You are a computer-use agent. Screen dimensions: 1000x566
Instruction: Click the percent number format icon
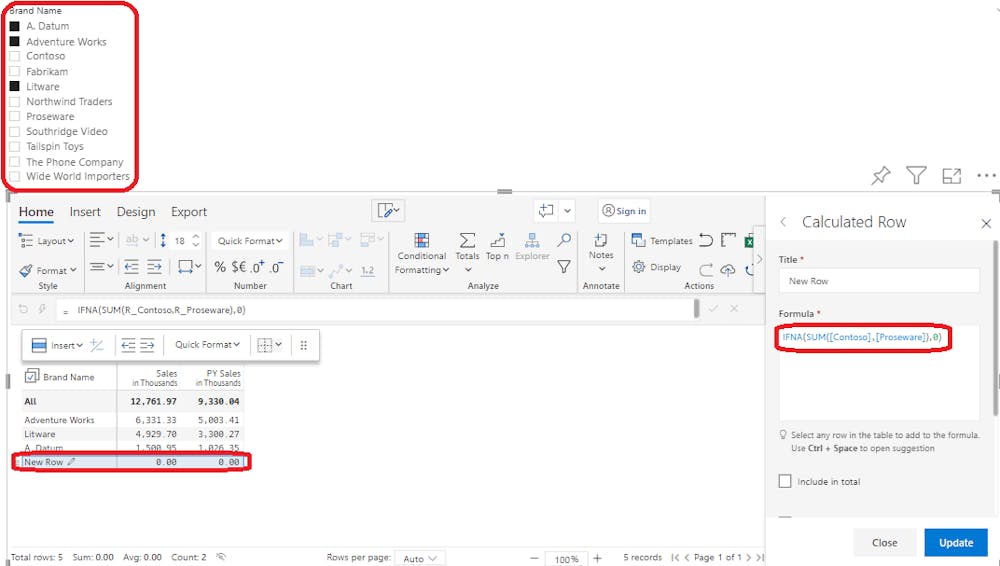click(220, 267)
